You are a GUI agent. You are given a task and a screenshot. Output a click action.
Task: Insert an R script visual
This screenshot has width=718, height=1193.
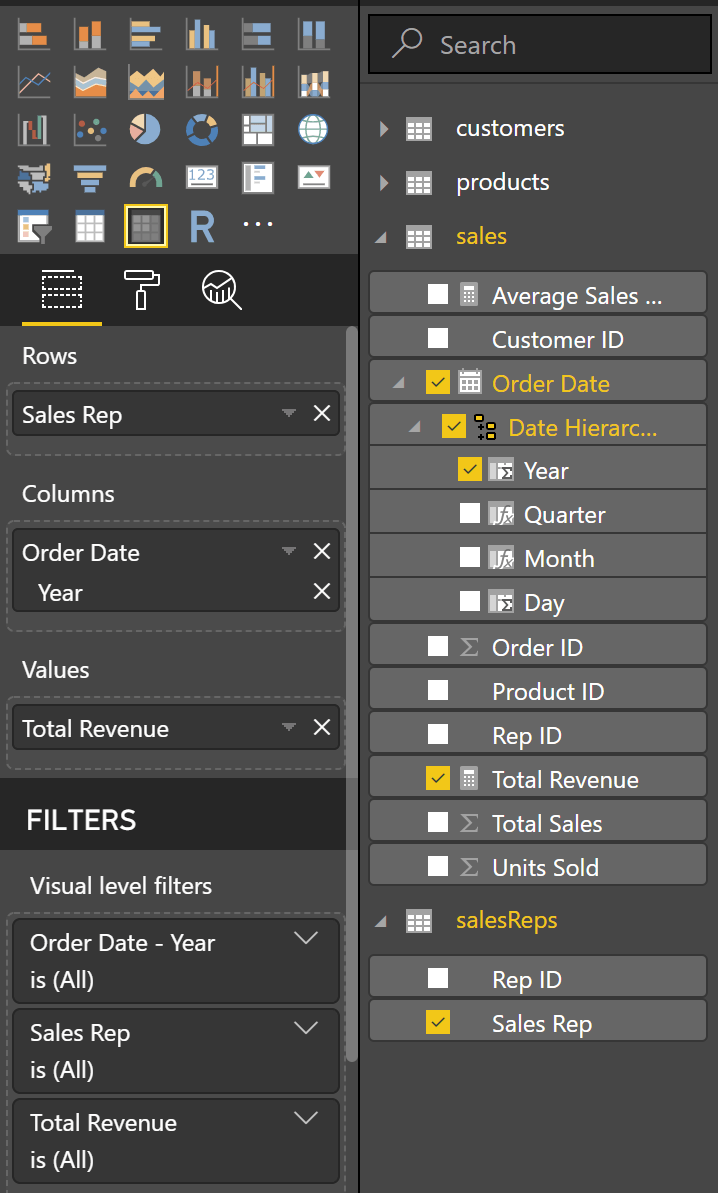[202, 226]
